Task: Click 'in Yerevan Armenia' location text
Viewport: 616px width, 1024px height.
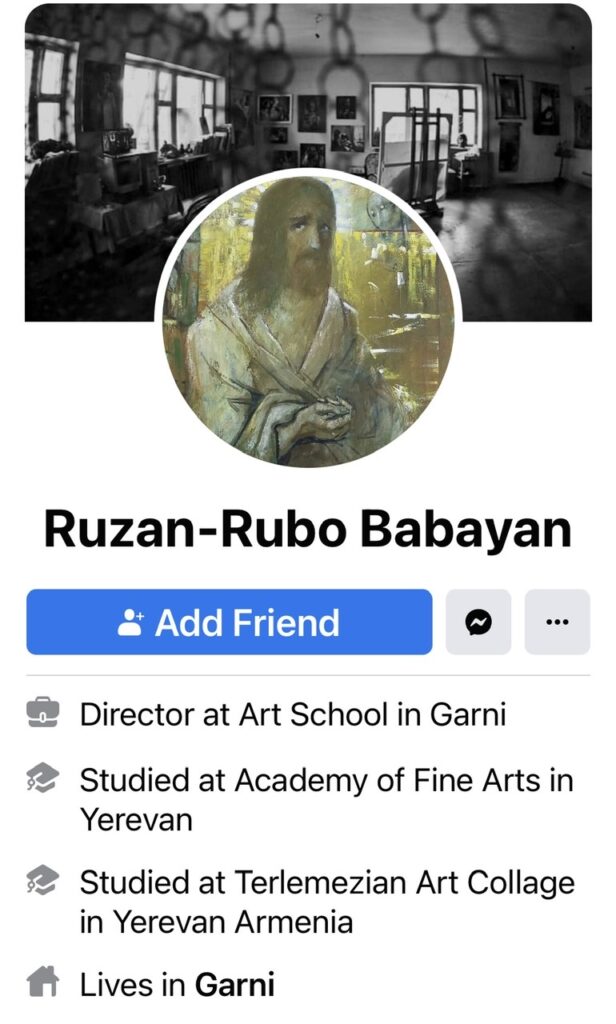Action: pyautogui.click(x=216, y=922)
